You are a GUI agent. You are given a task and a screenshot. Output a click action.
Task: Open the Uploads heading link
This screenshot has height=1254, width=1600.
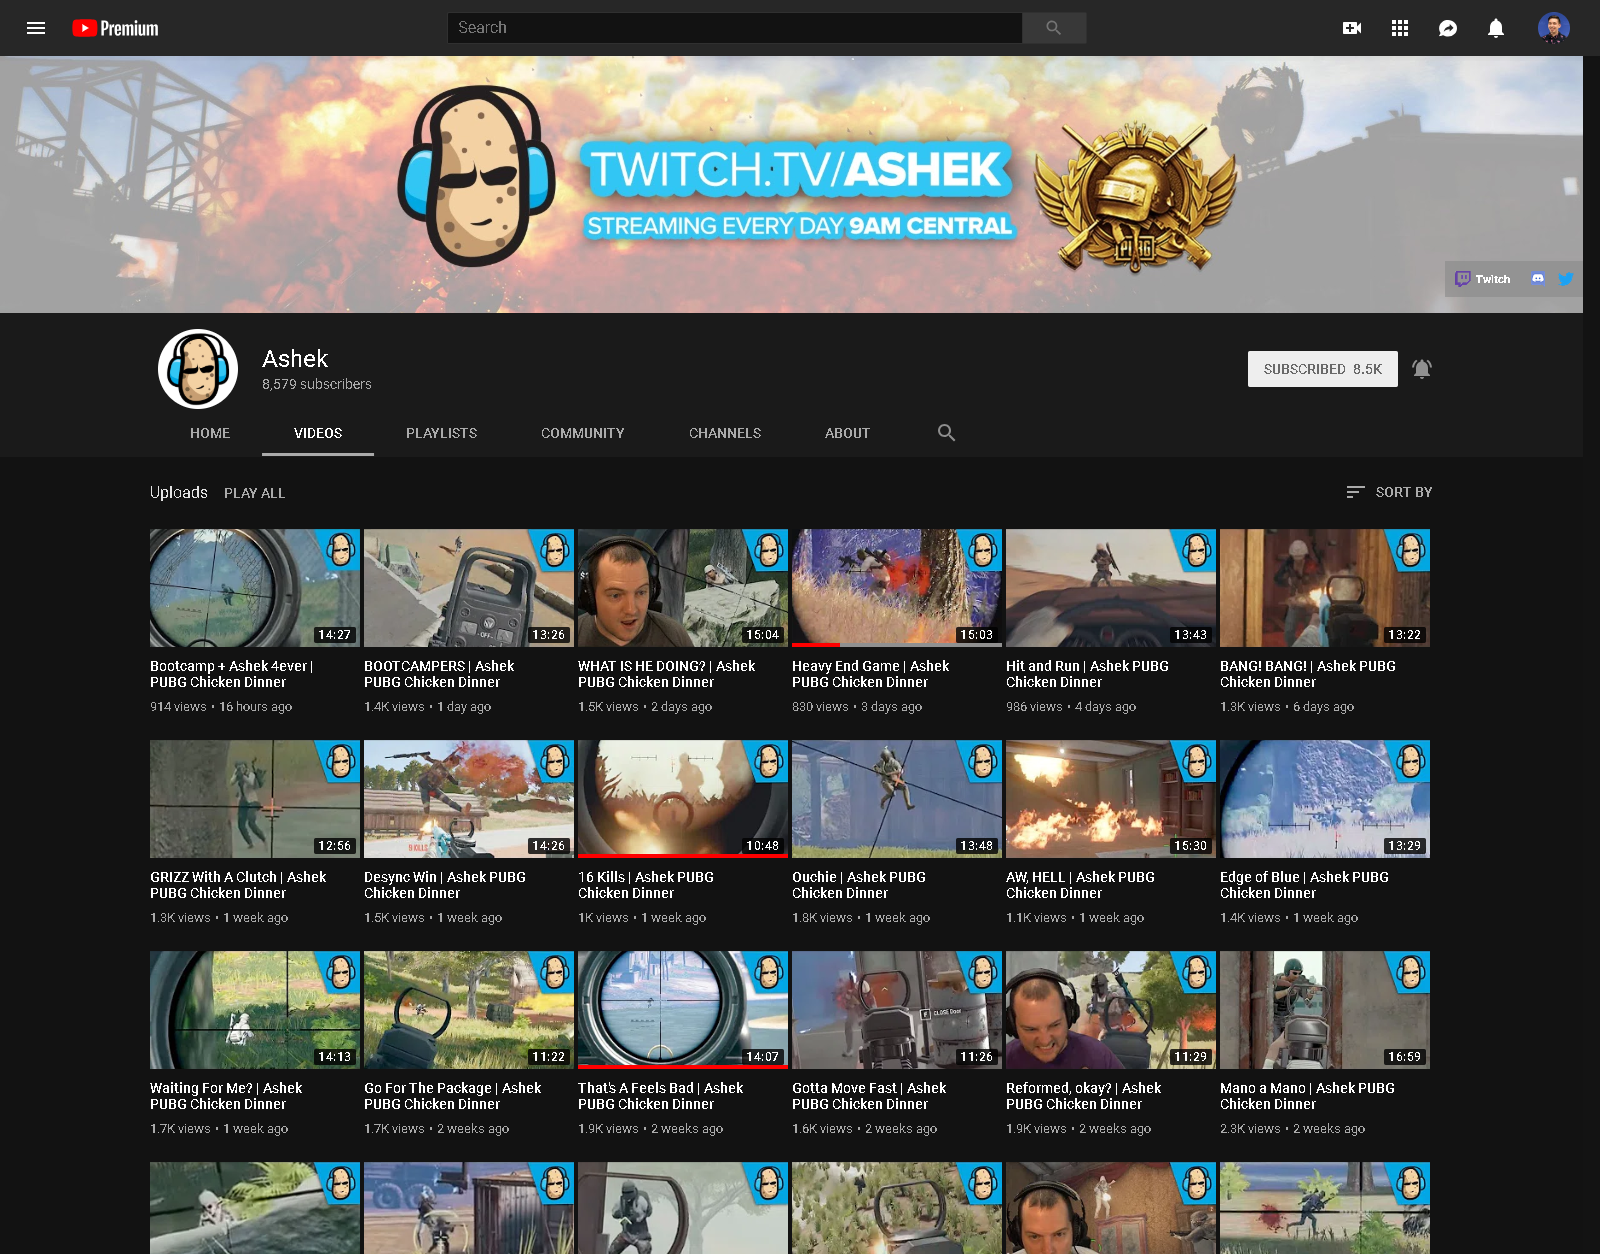(x=179, y=492)
